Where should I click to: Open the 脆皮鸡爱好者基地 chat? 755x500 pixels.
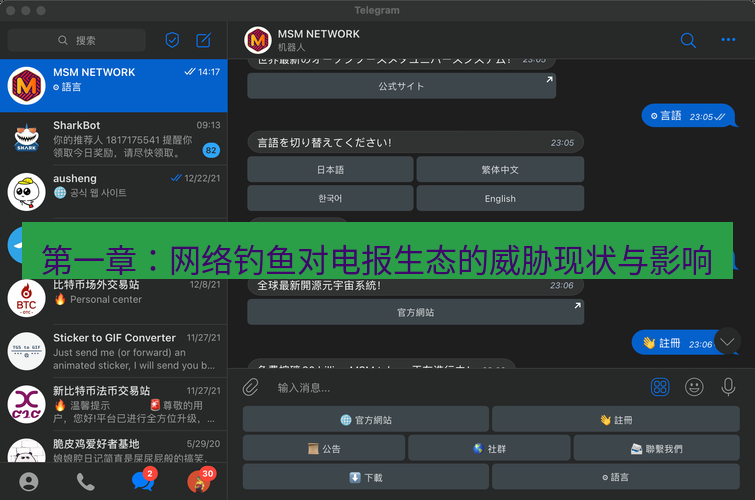[114, 448]
